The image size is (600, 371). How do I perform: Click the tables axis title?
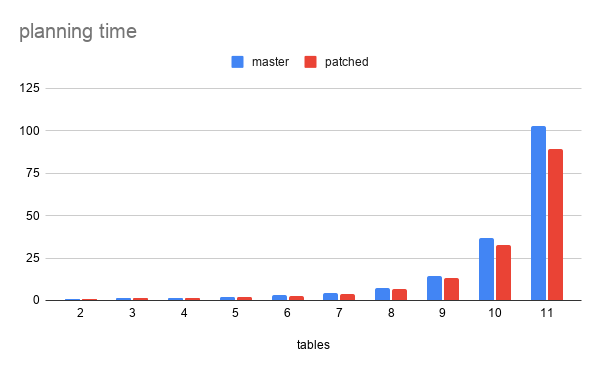coord(313,345)
